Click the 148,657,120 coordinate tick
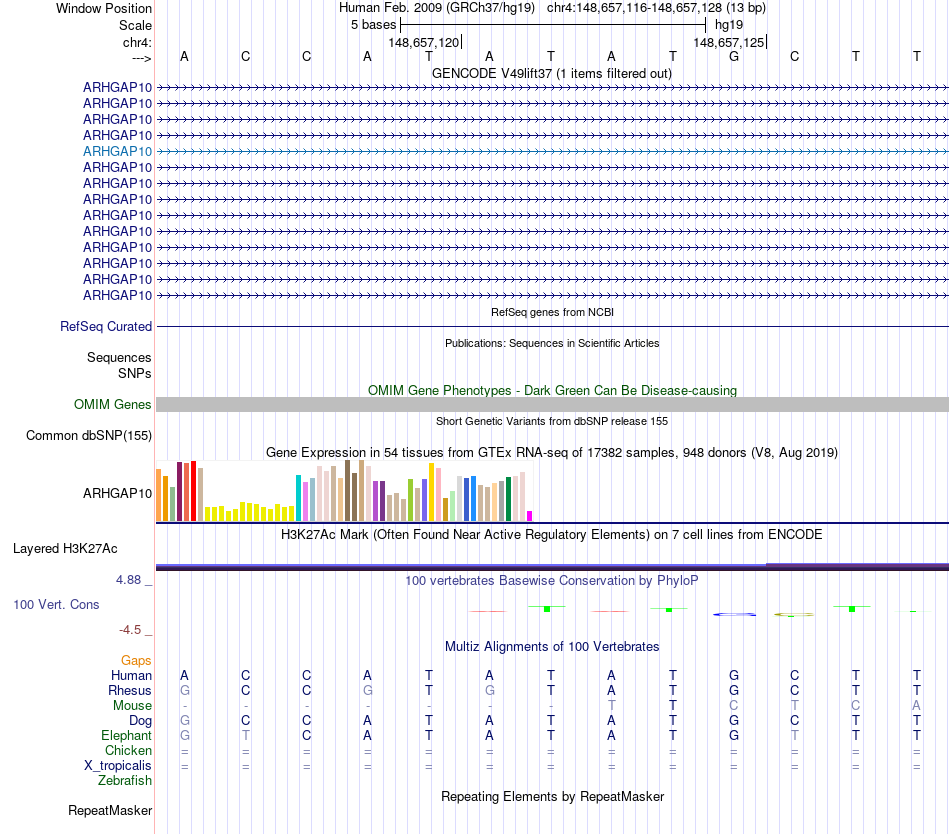This screenshot has width=950, height=834. (424, 42)
